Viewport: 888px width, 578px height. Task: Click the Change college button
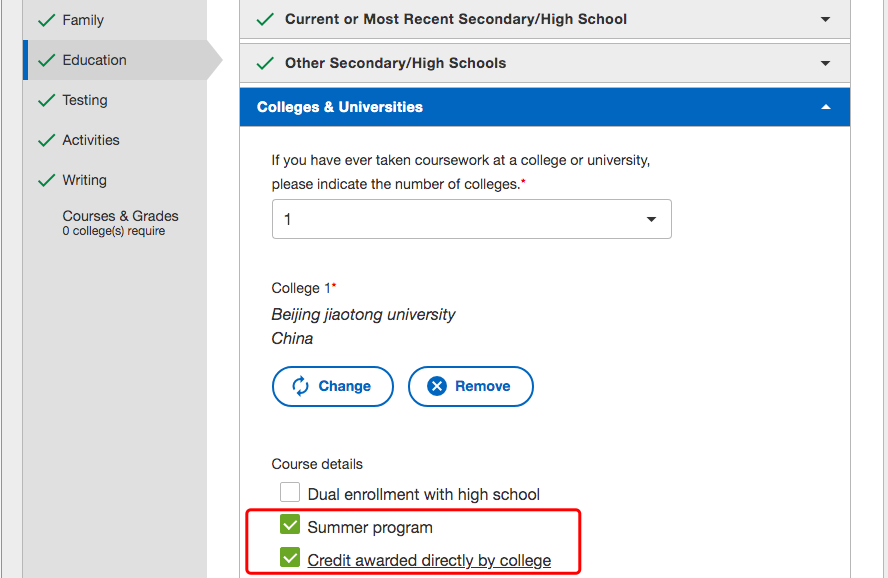point(333,386)
